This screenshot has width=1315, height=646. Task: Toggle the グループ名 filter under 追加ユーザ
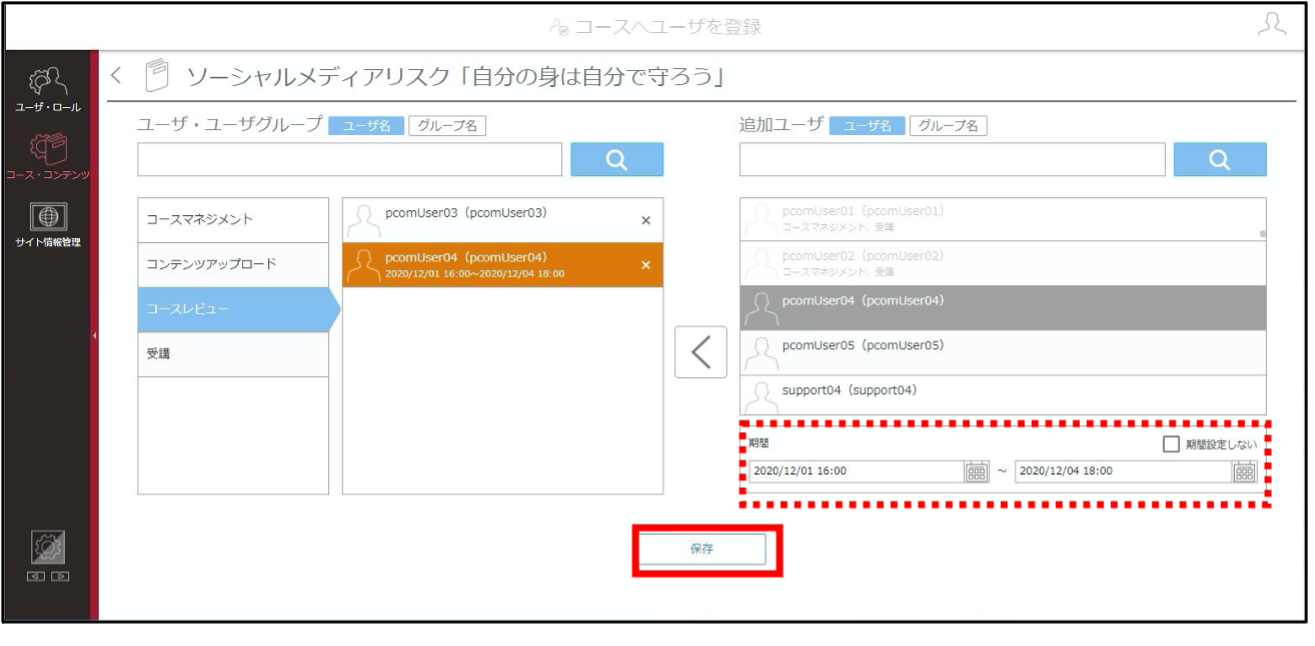(x=948, y=126)
